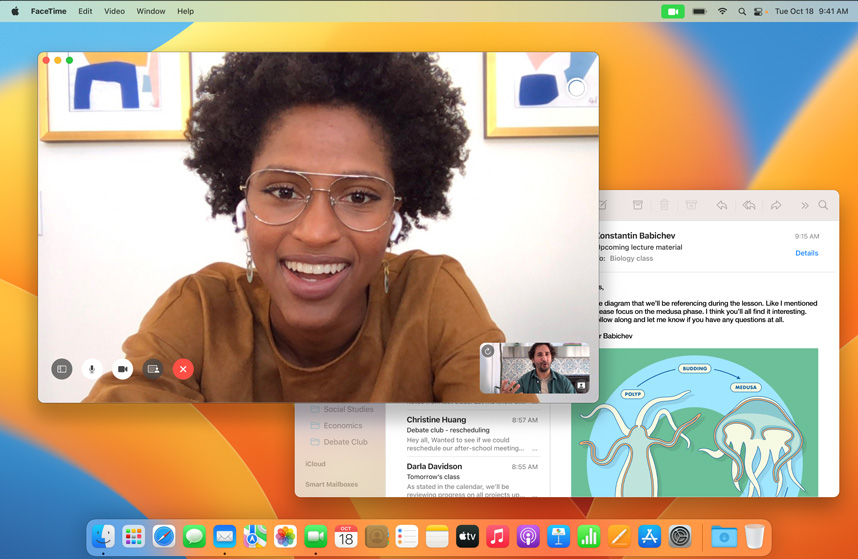Screen dimensions: 858x559
Task: Turn off the camera in FaceTime
Action: 122,369
